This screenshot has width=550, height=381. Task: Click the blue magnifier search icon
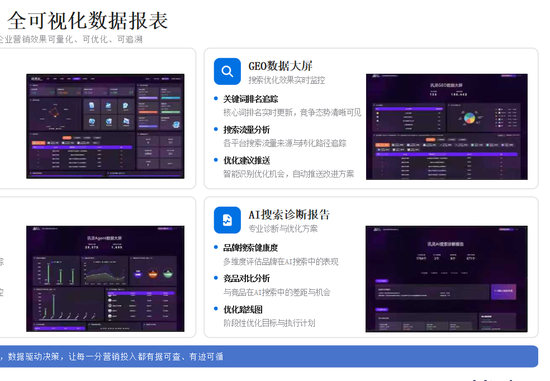(x=227, y=71)
